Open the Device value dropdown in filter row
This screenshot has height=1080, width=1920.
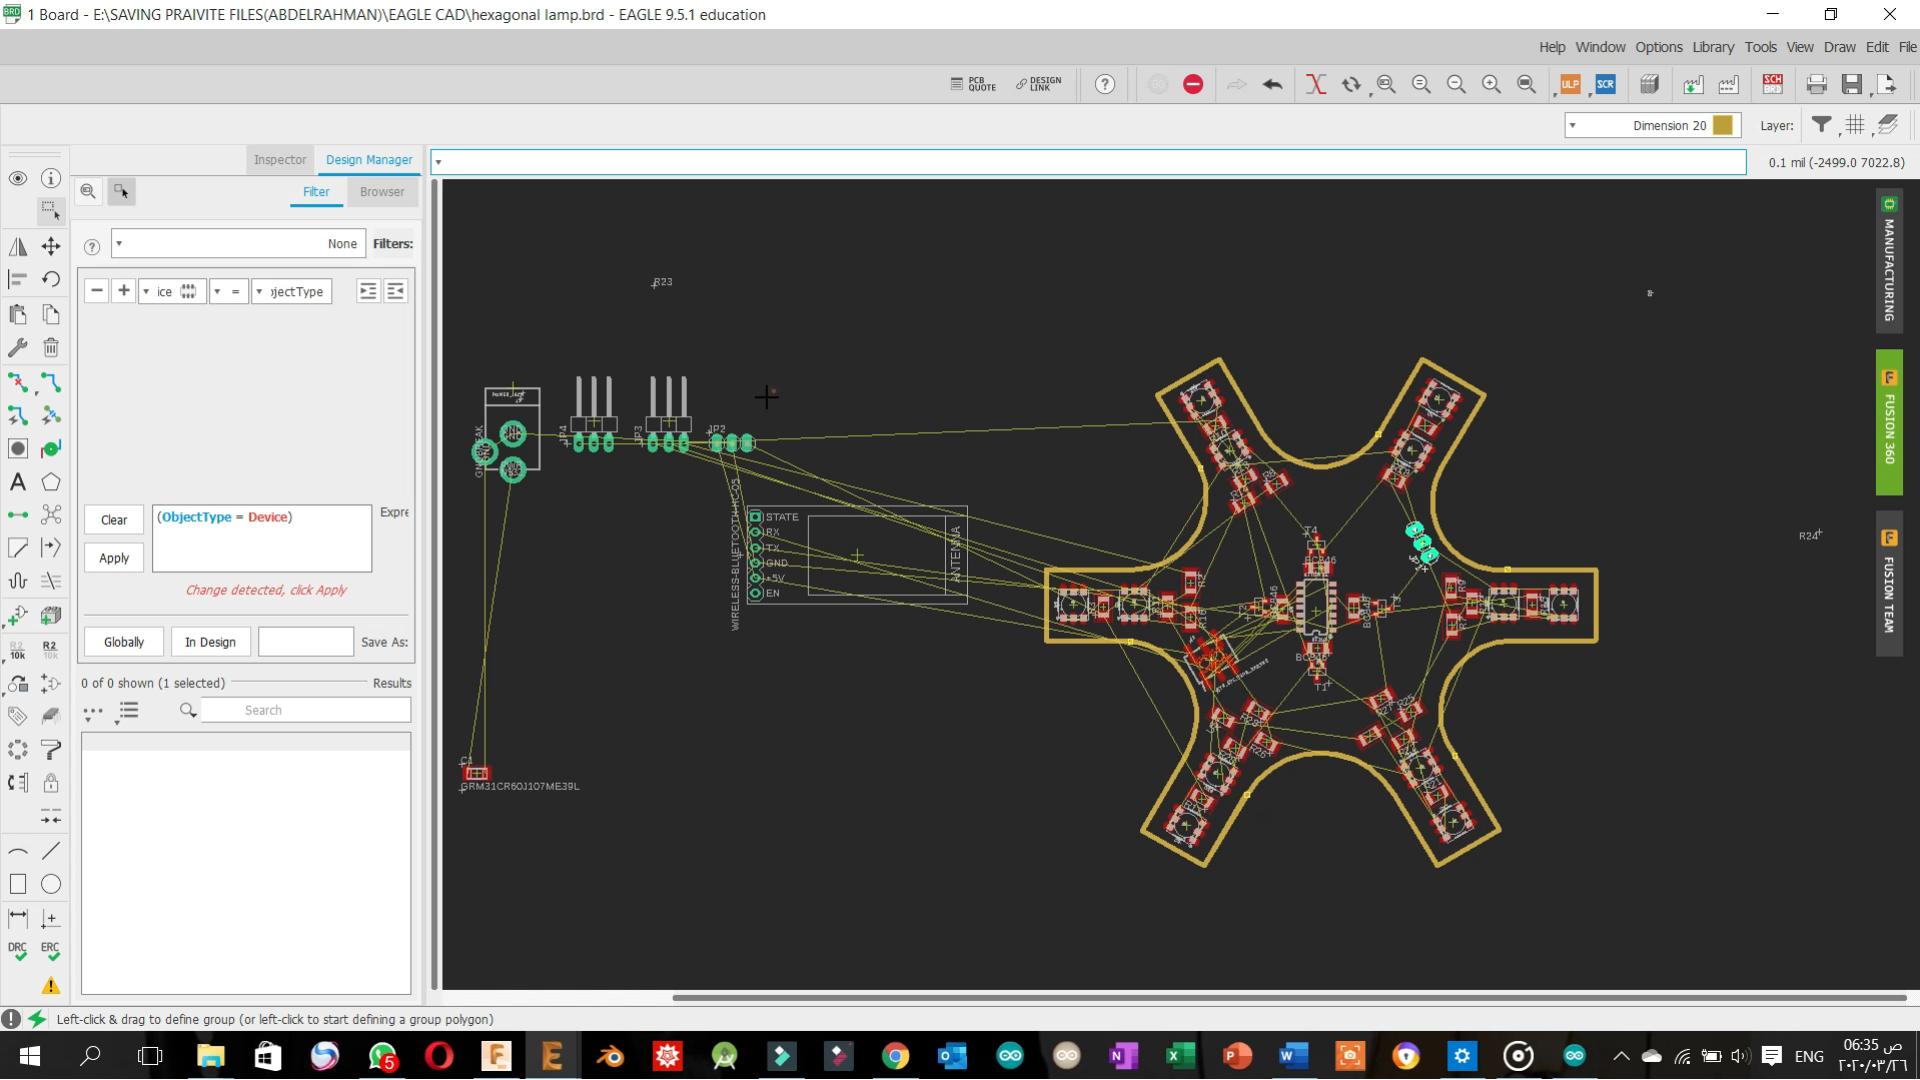coord(172,291)
